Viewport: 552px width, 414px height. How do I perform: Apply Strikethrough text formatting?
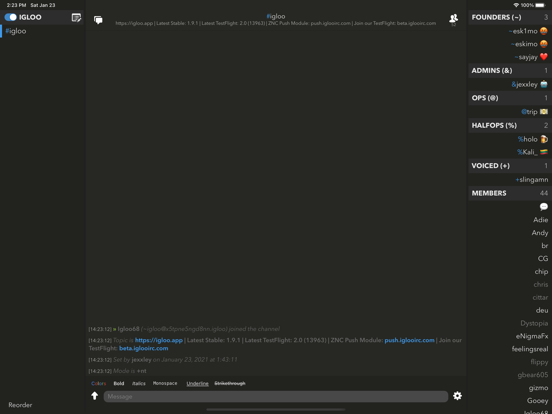tap(230, 383)
